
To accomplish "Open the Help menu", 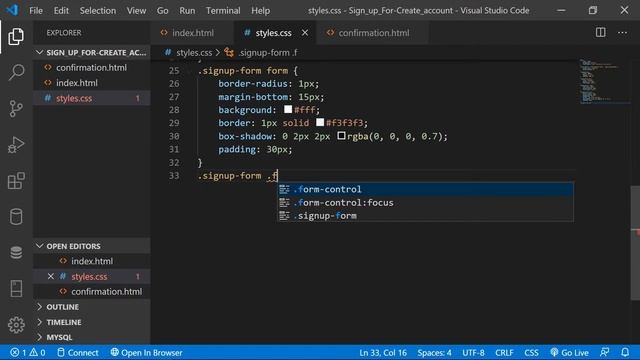I will click(260, 11).
